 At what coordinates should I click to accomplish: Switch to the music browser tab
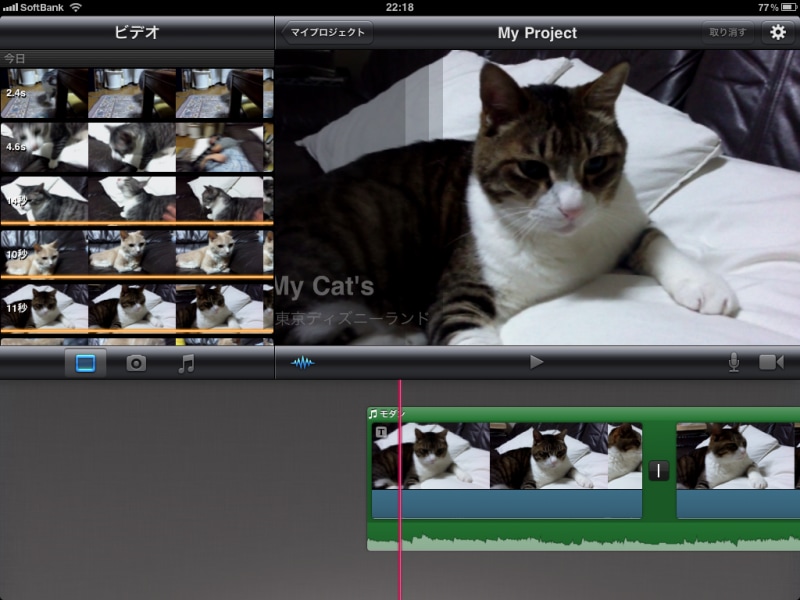[186, 363]
